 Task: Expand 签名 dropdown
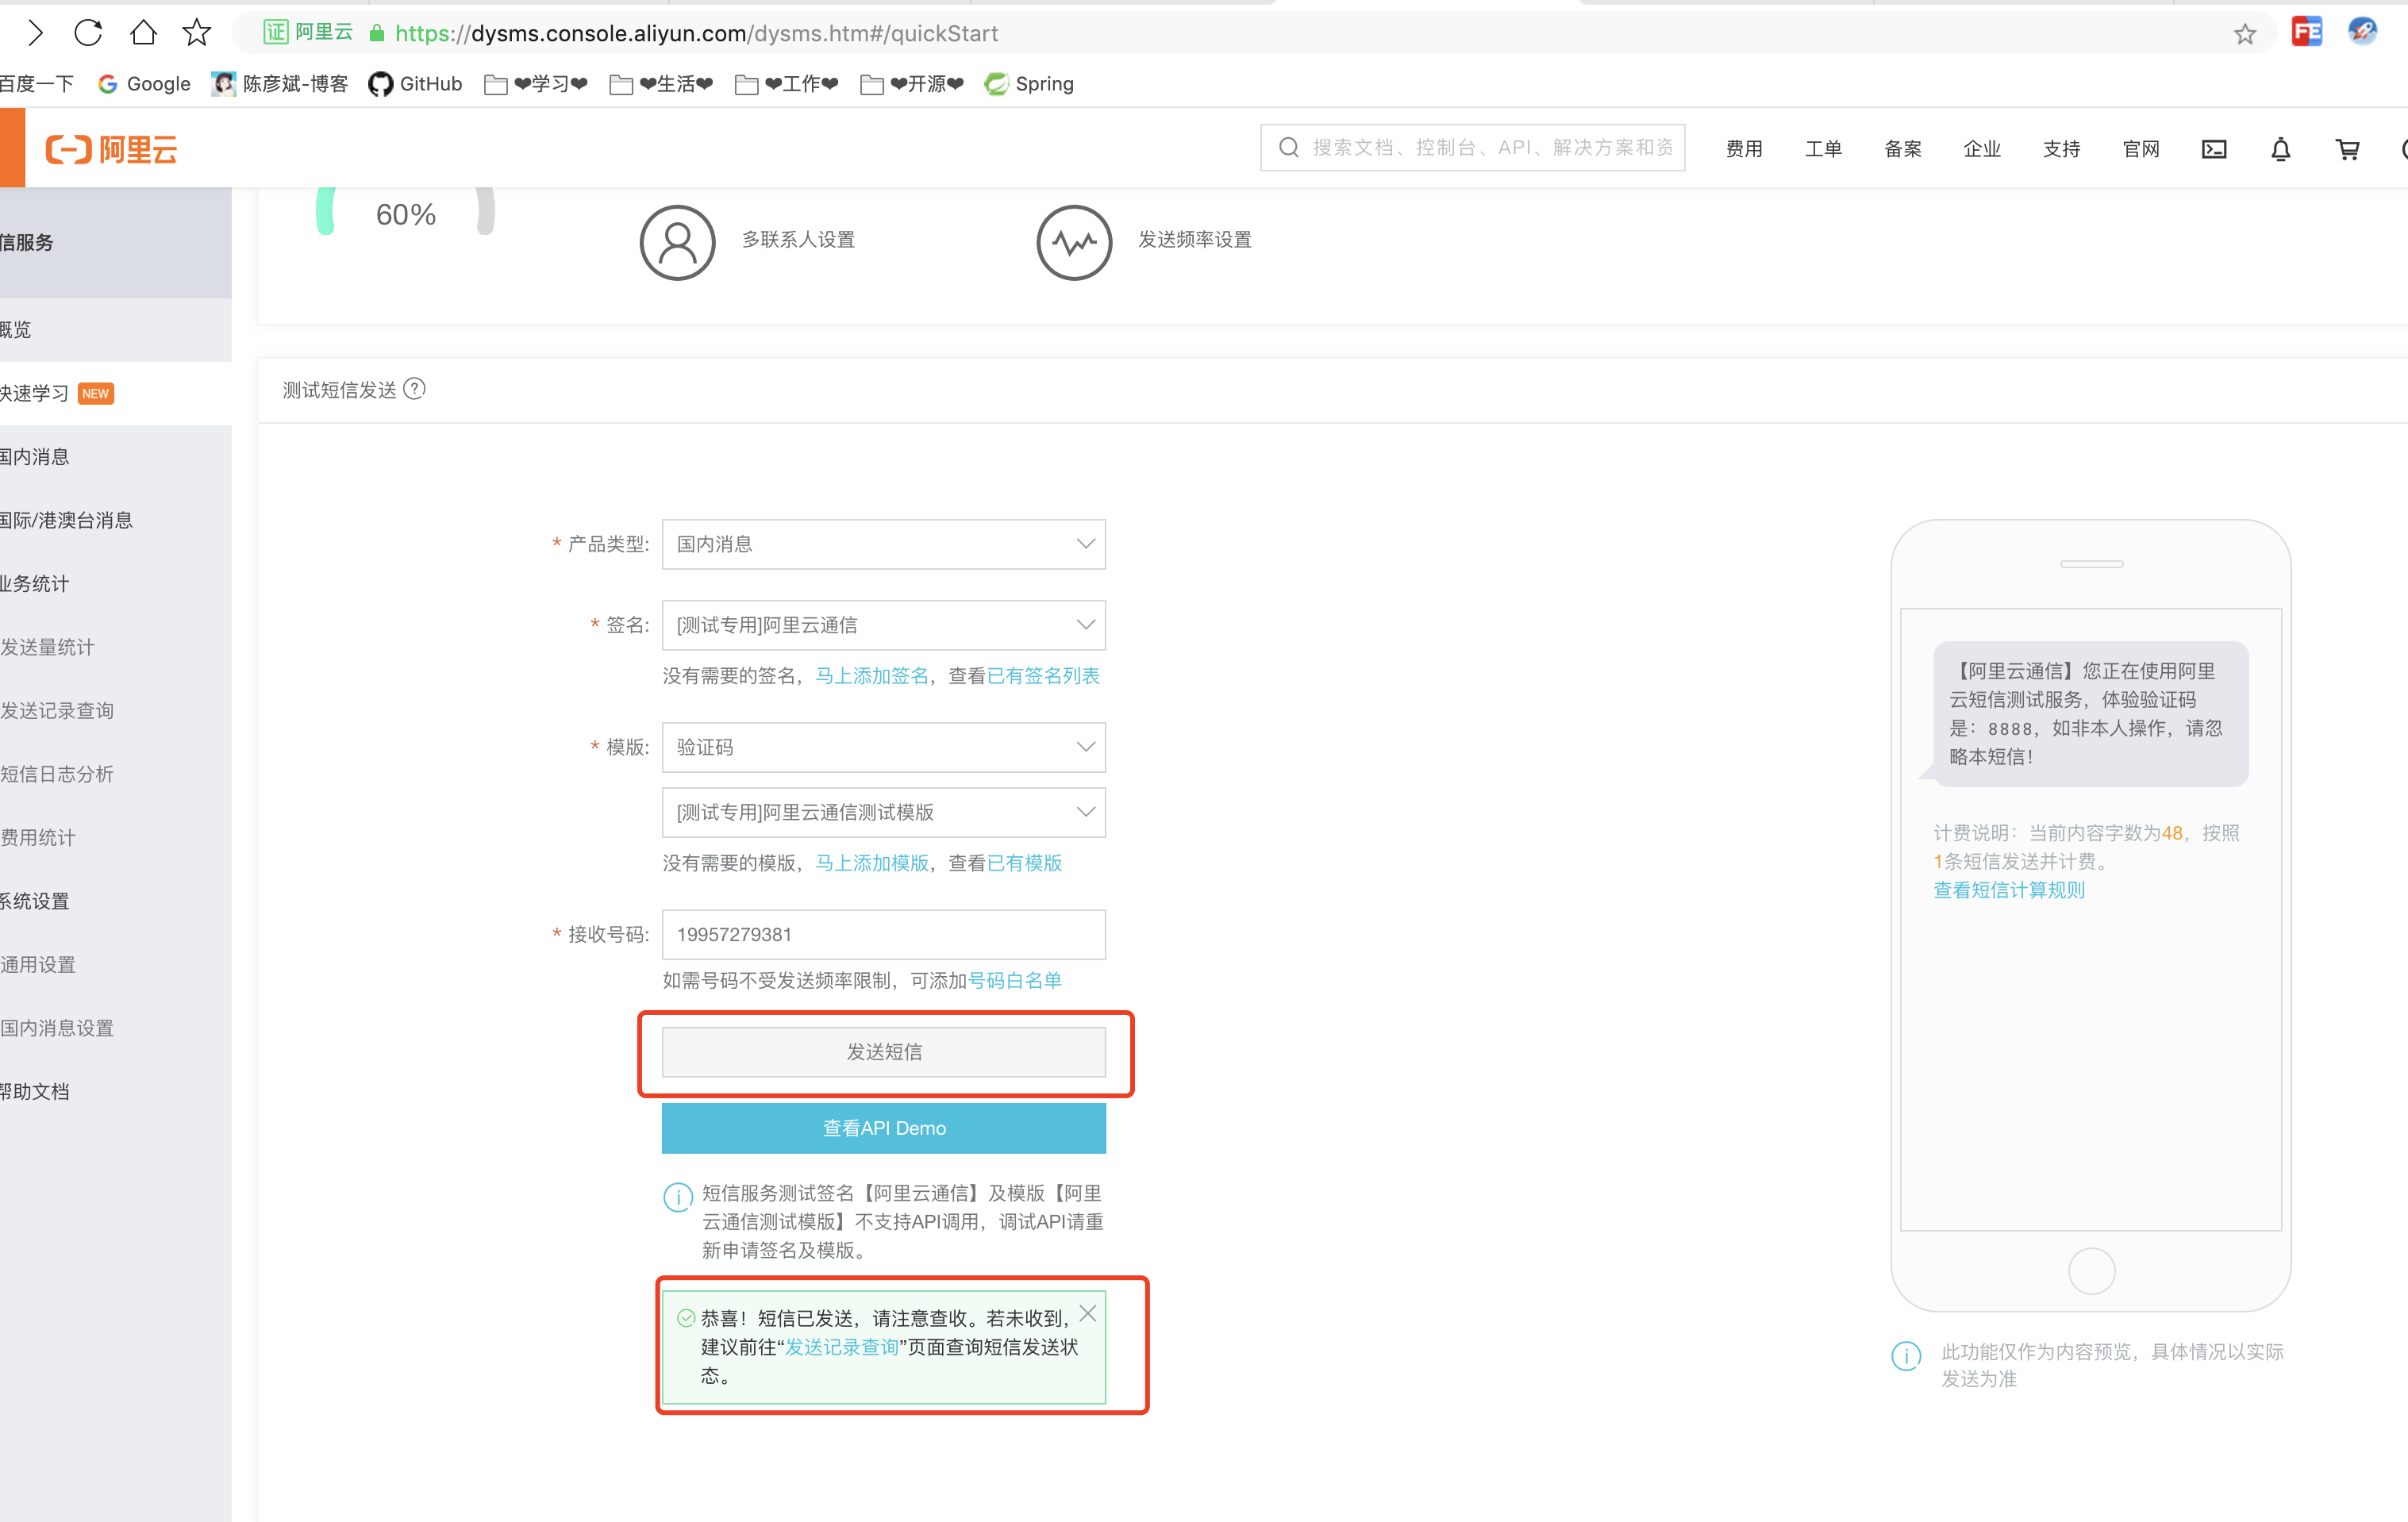click(883, 625)
